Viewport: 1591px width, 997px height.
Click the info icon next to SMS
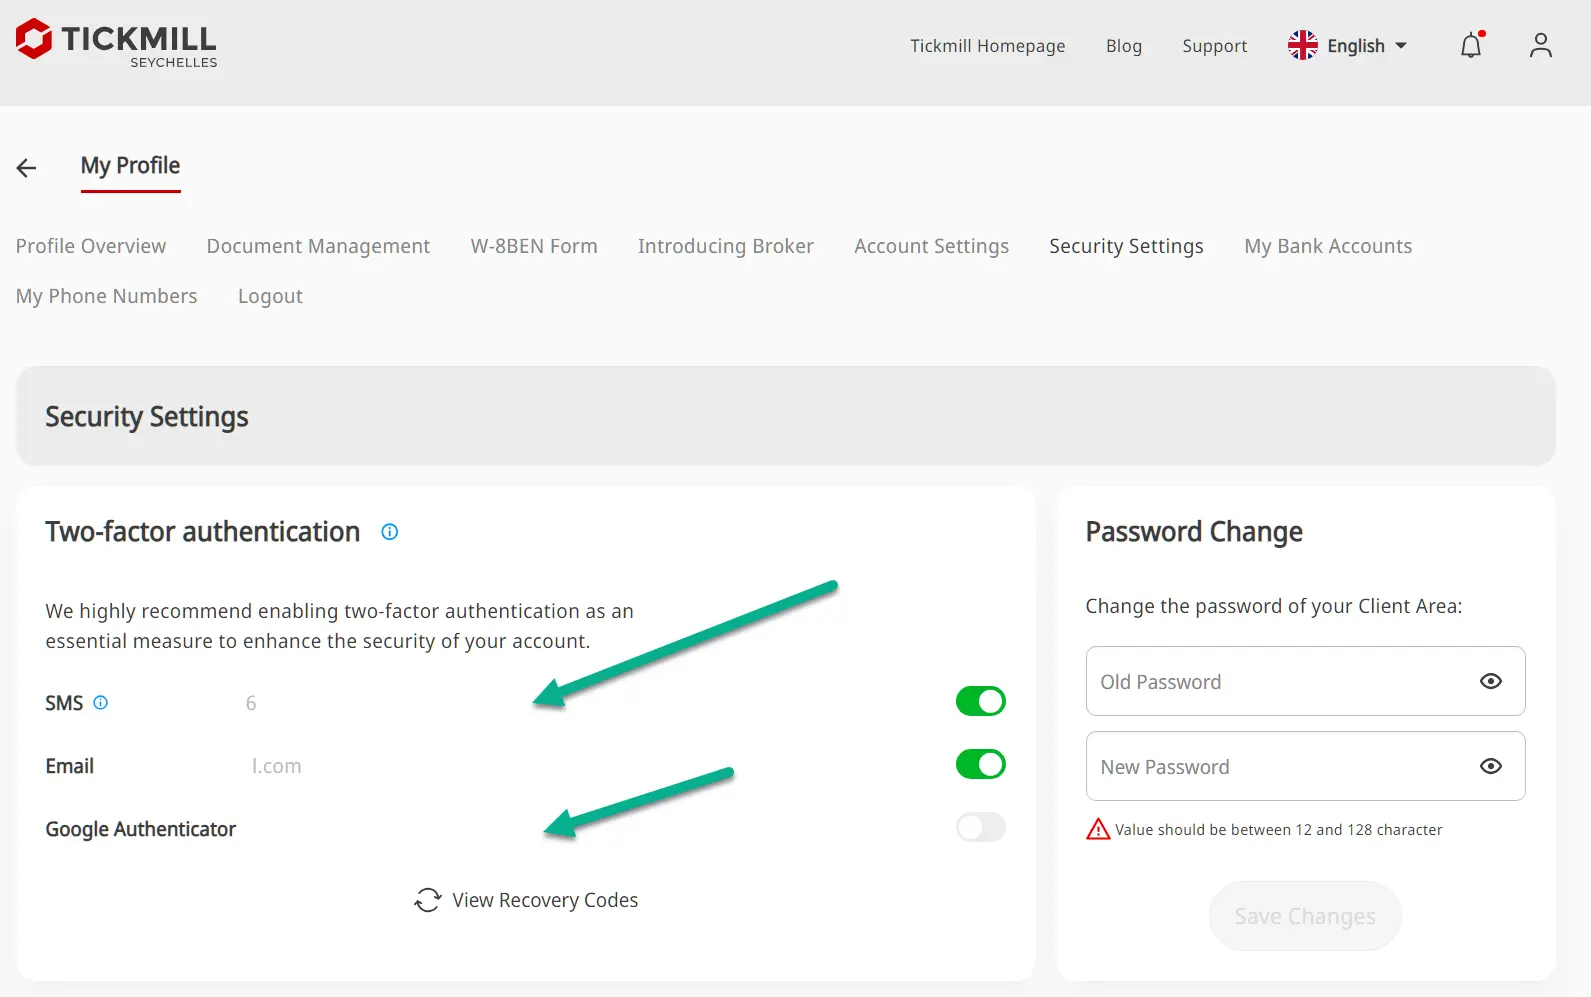tap(100, 703)
